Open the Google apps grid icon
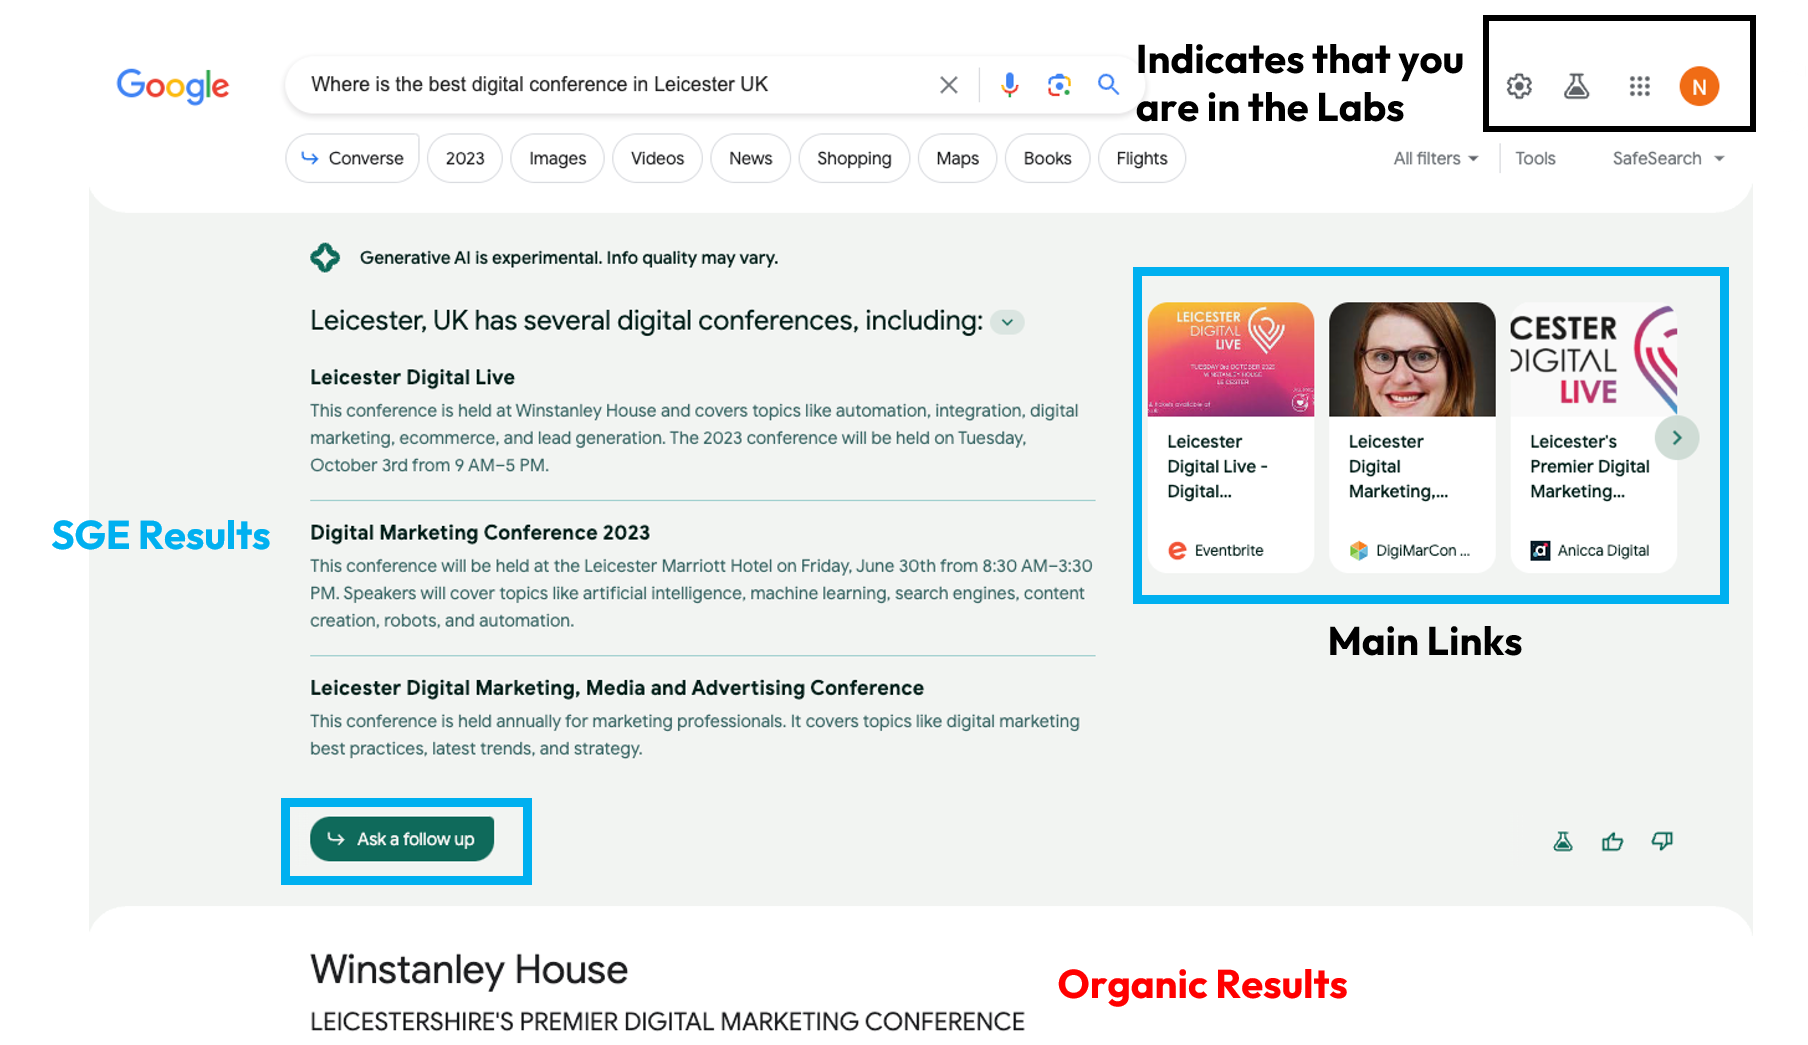The image size is (1808, 1045). coord(1640,86)
